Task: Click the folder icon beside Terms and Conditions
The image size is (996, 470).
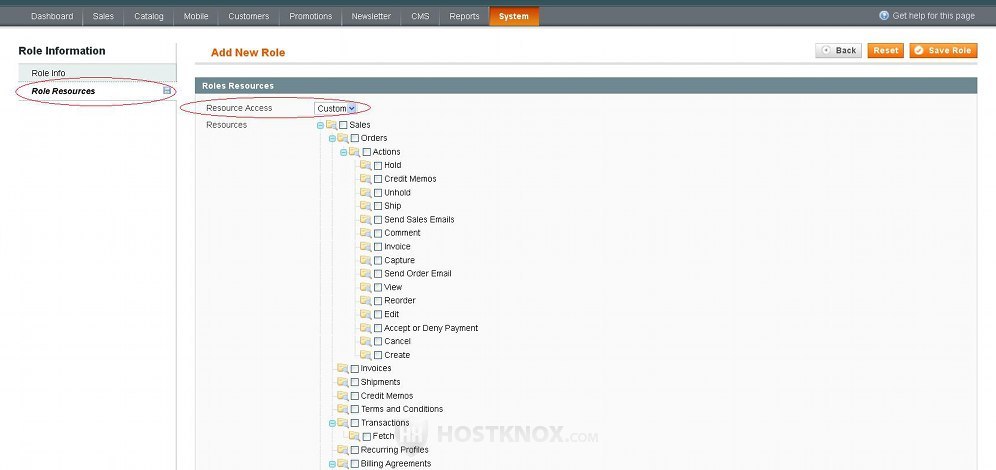Action: pos(343,409)
